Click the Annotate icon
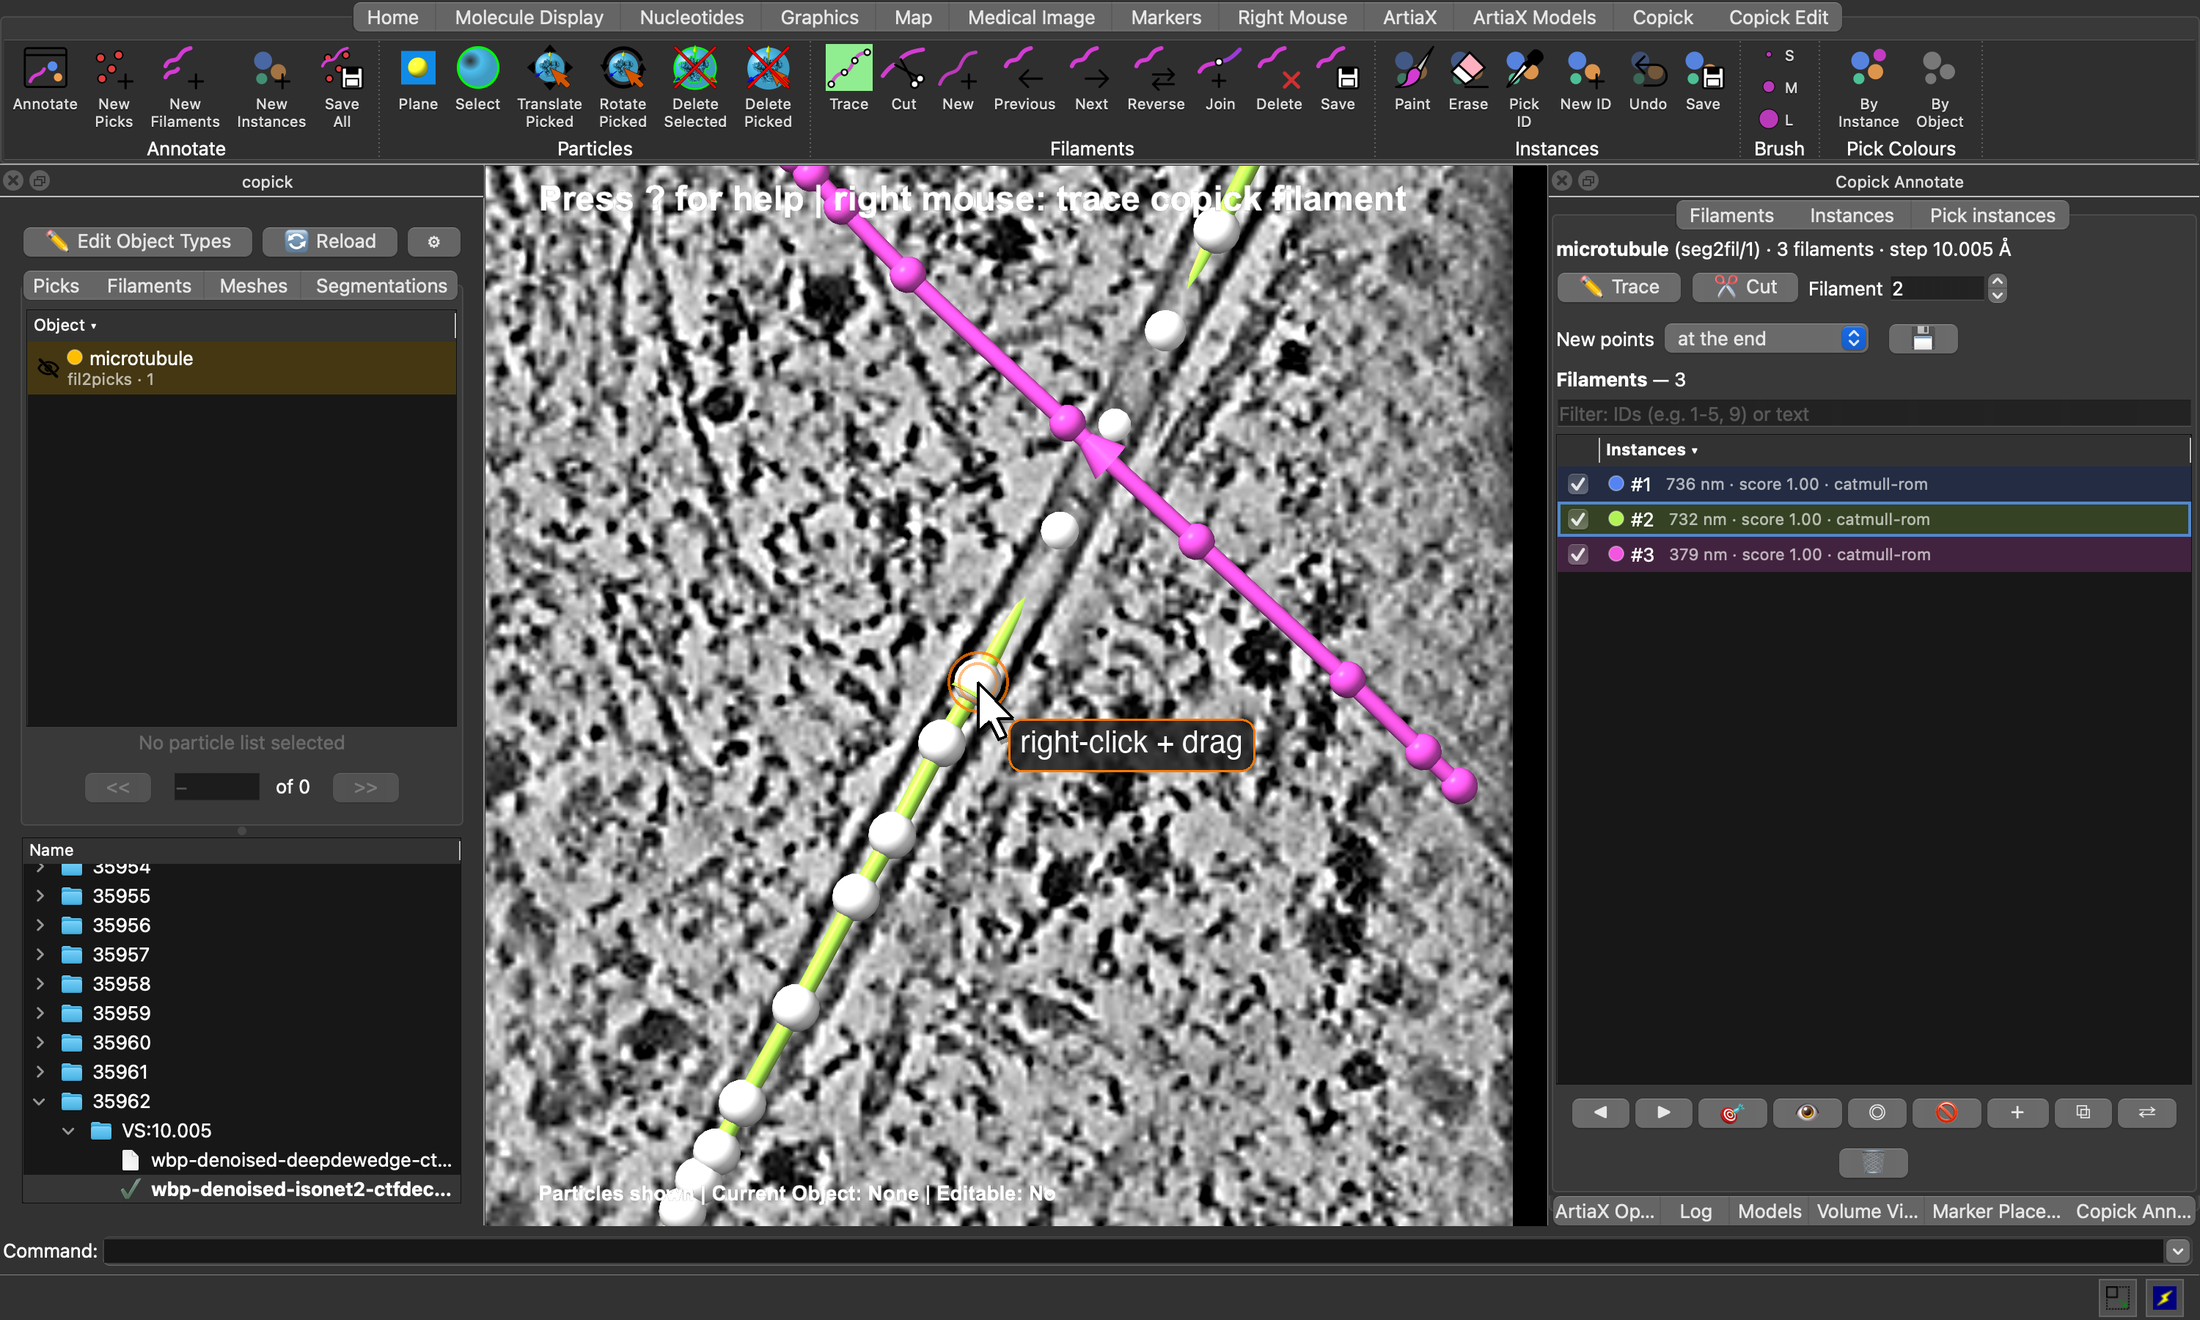2200x1320 pixels. coord(45,69)
